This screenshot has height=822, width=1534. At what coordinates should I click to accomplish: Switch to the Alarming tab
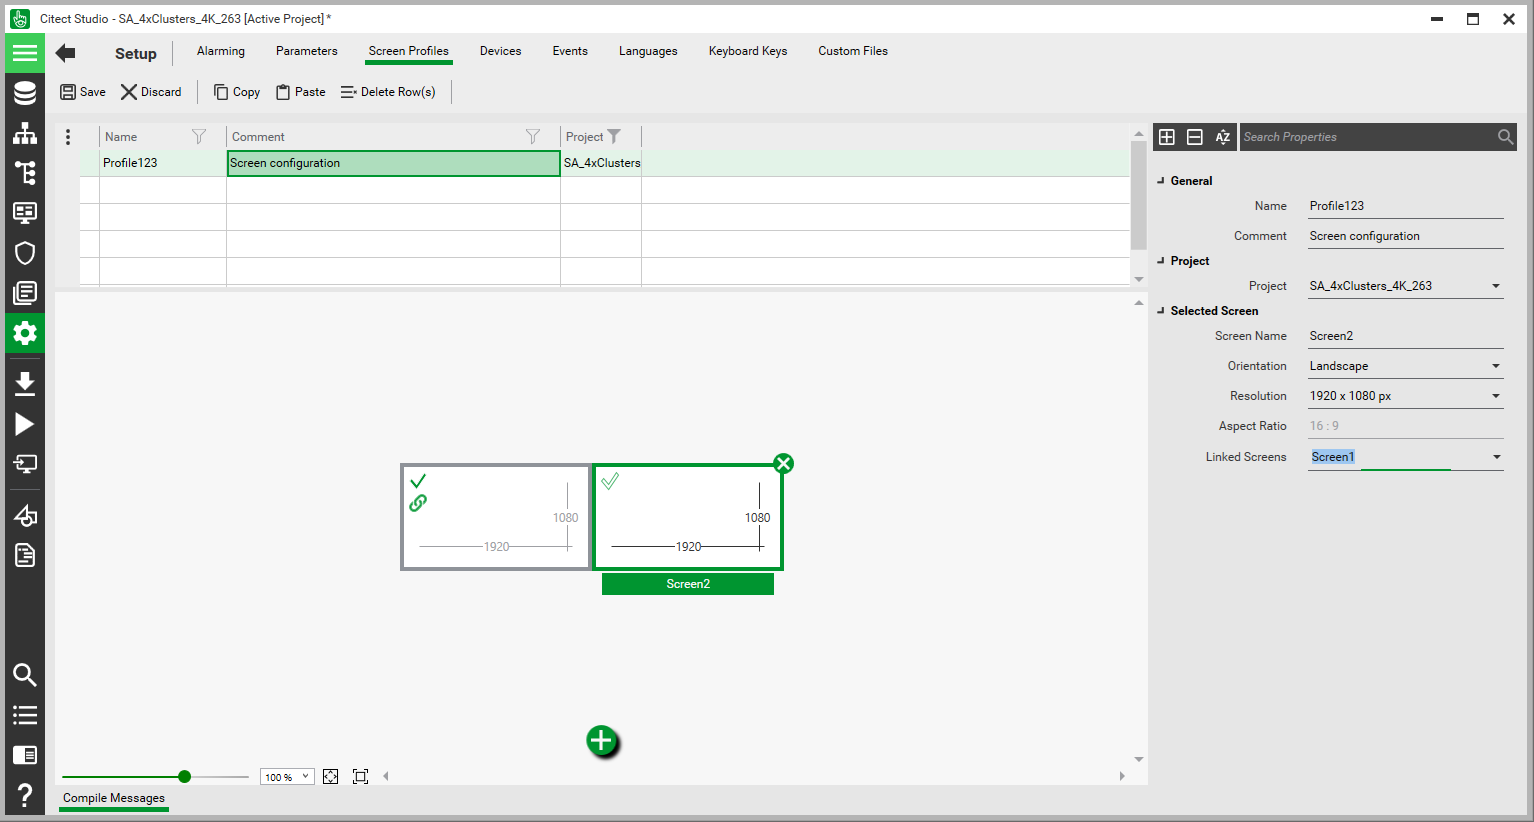[x=221, y=51]
